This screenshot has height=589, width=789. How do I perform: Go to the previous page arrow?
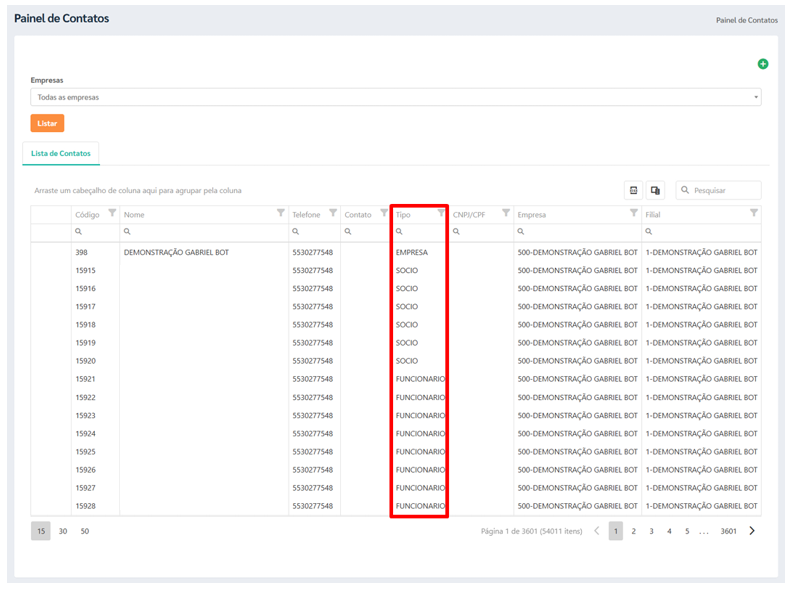597,531
